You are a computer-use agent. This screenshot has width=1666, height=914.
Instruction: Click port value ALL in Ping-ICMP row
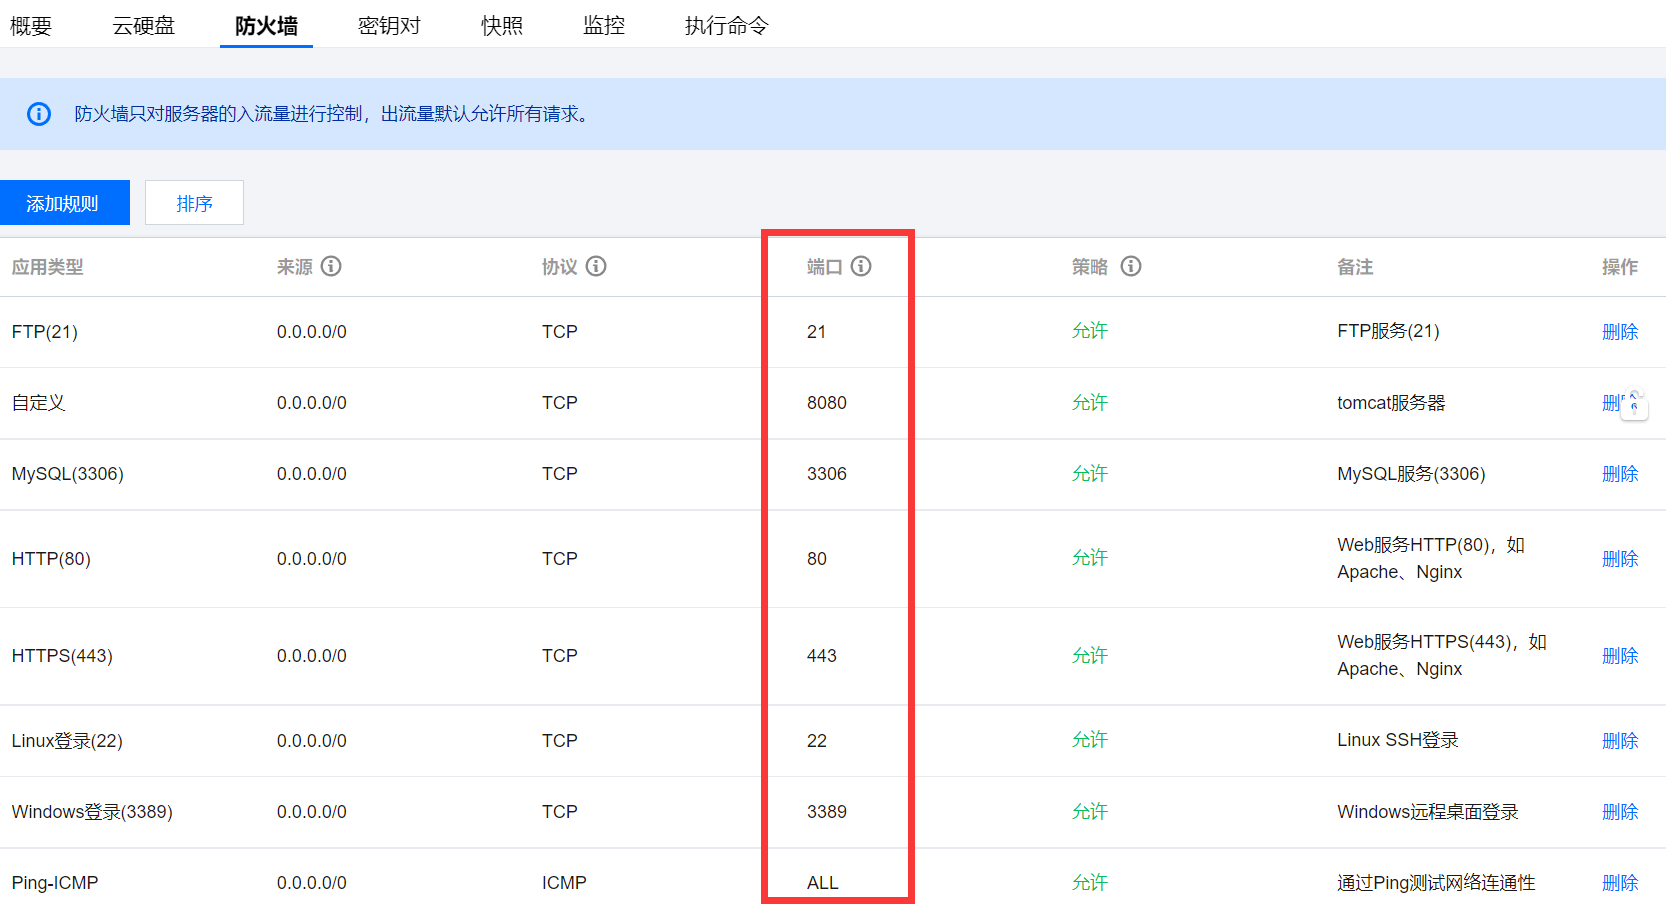pos(823,883)
